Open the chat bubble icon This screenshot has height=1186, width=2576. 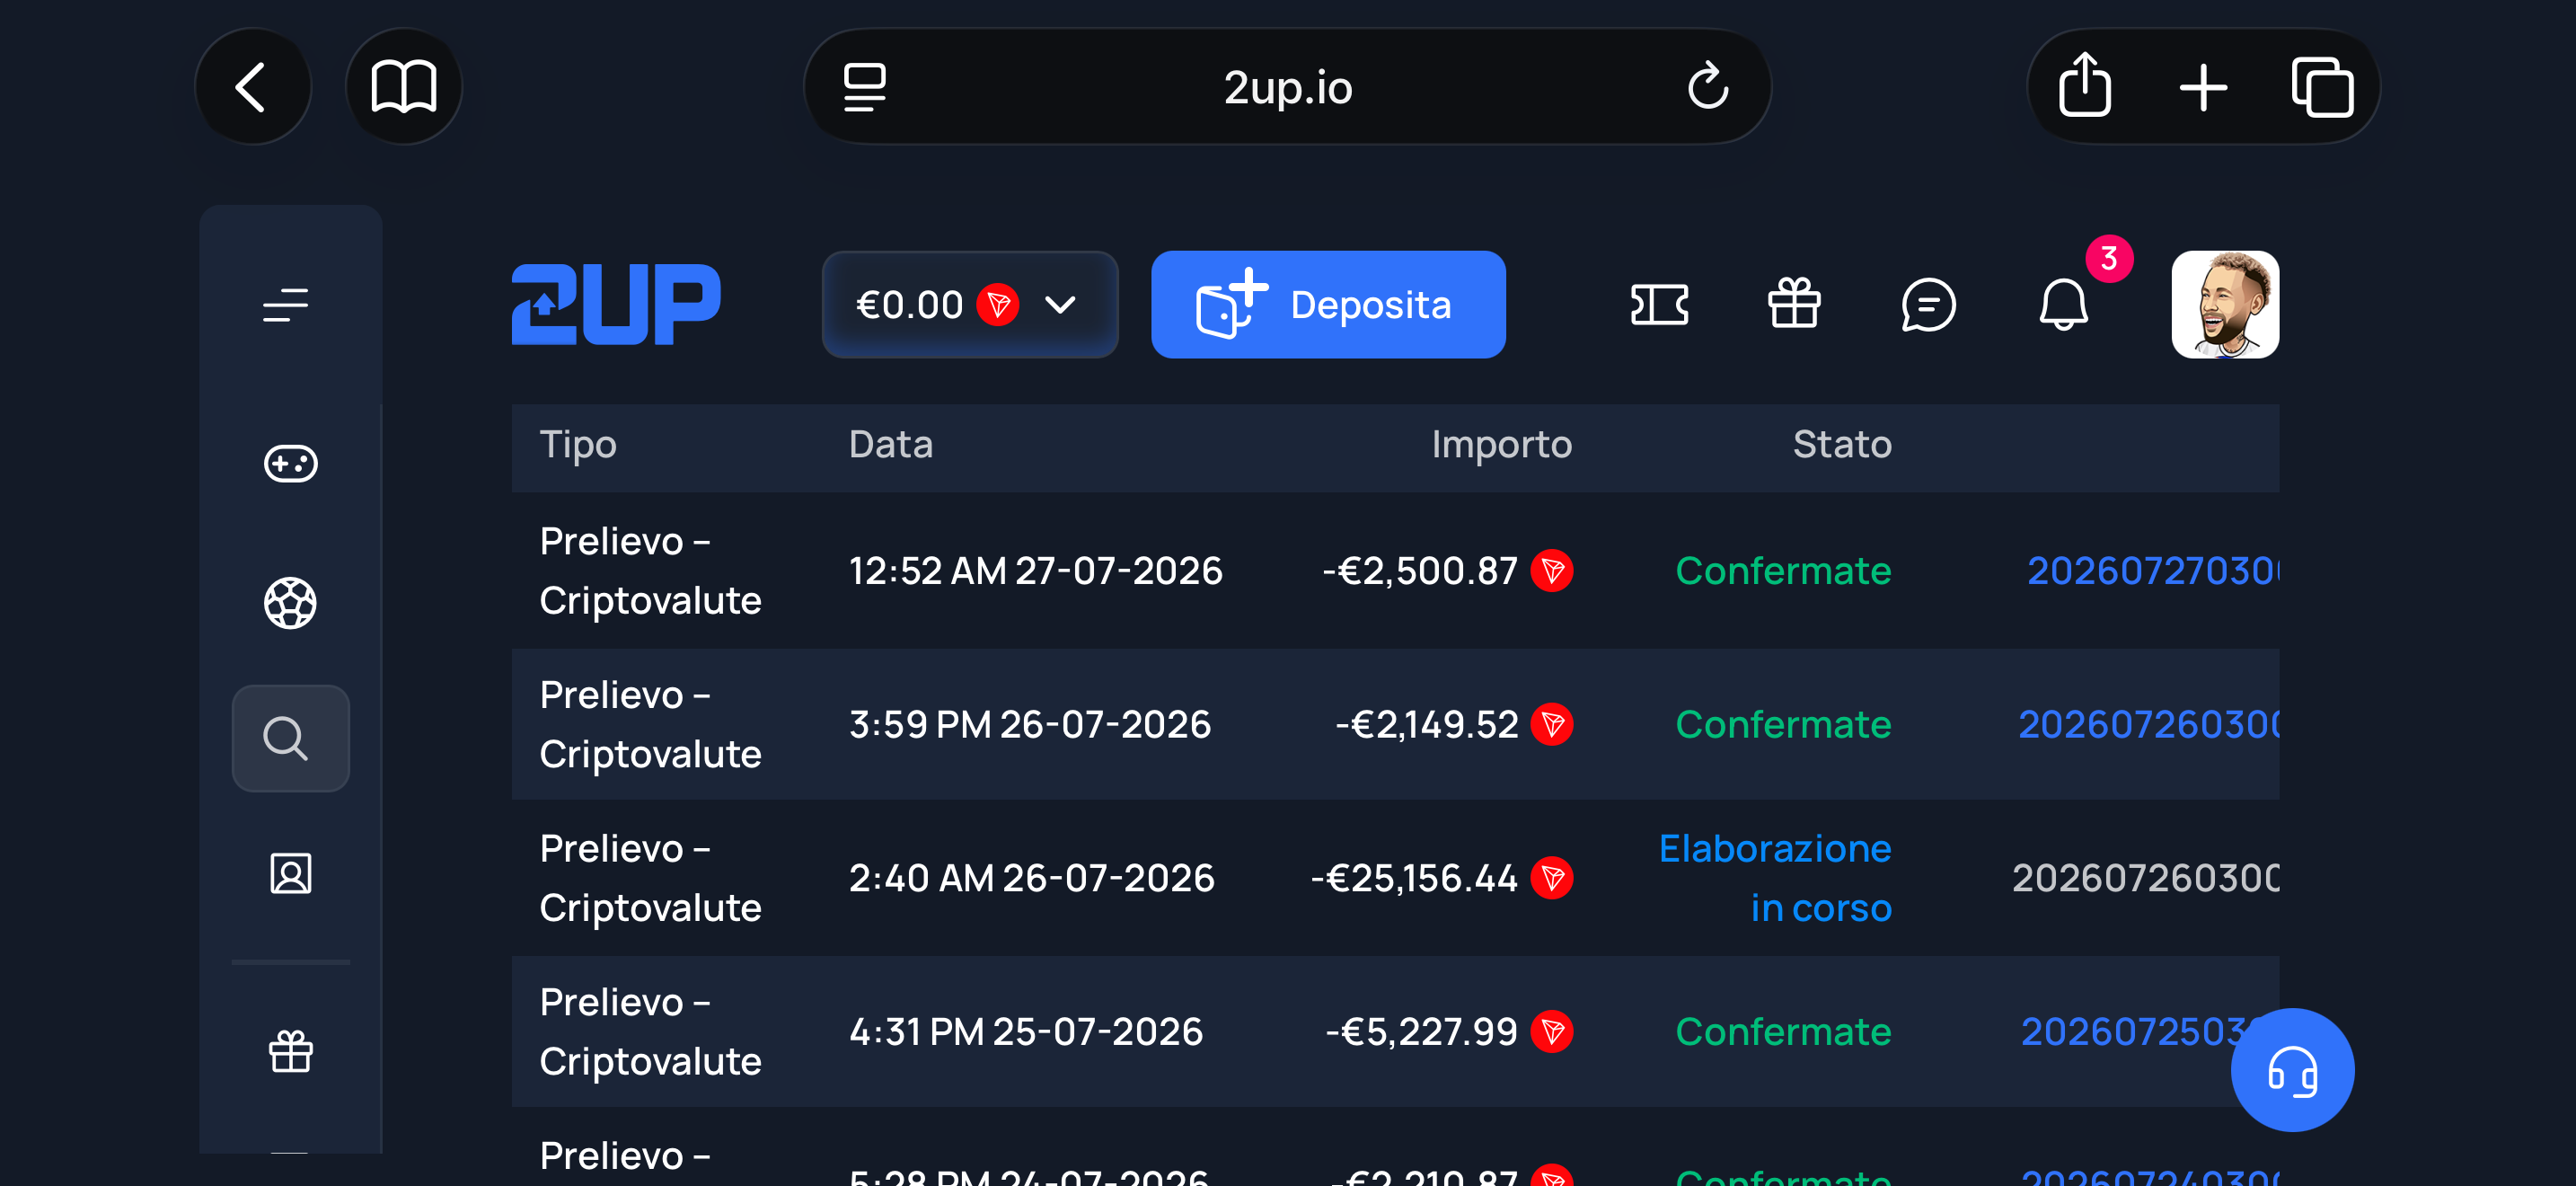[1928, 304]
